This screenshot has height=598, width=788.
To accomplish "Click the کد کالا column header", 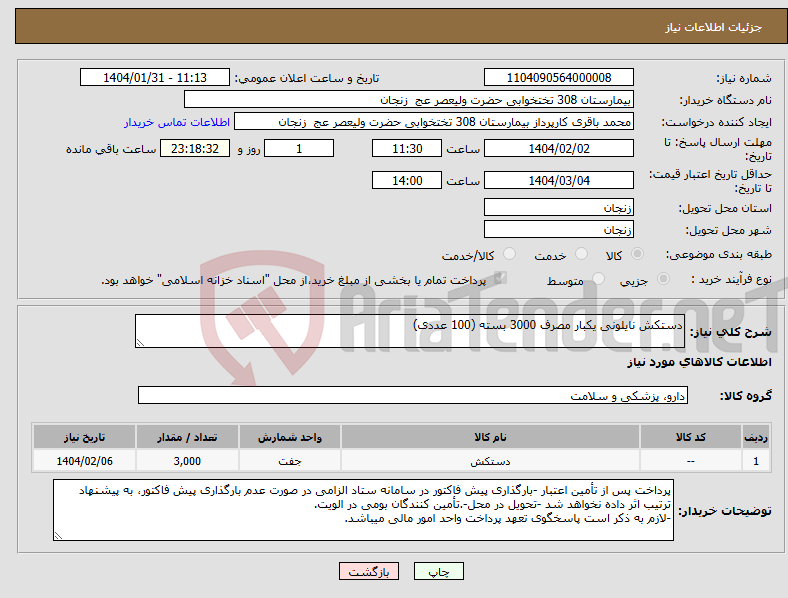I will 691,437.
